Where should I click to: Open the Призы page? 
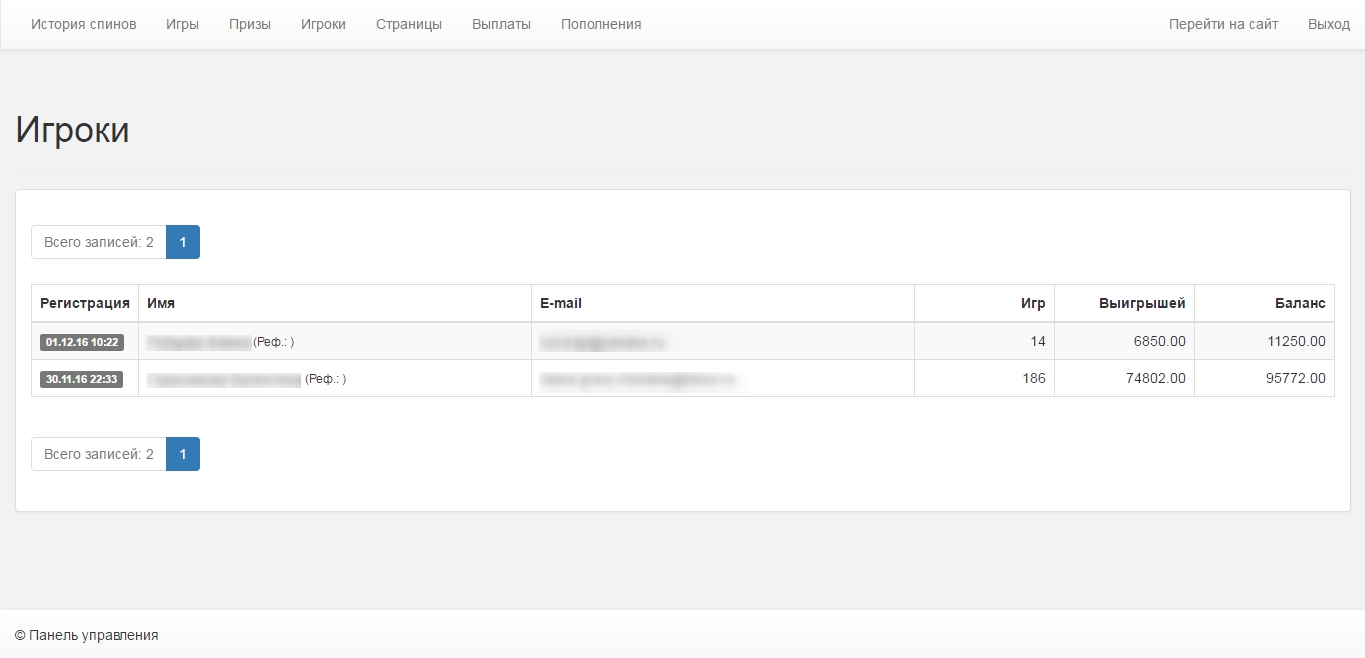(249, 24)
